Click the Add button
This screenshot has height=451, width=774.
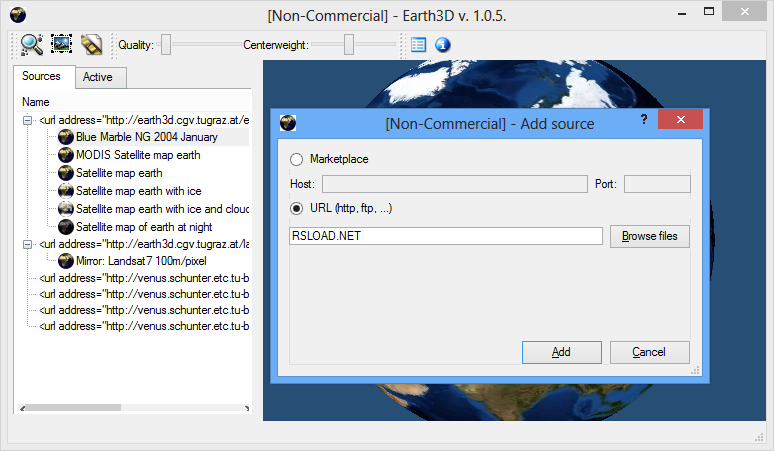pos(562,352)
